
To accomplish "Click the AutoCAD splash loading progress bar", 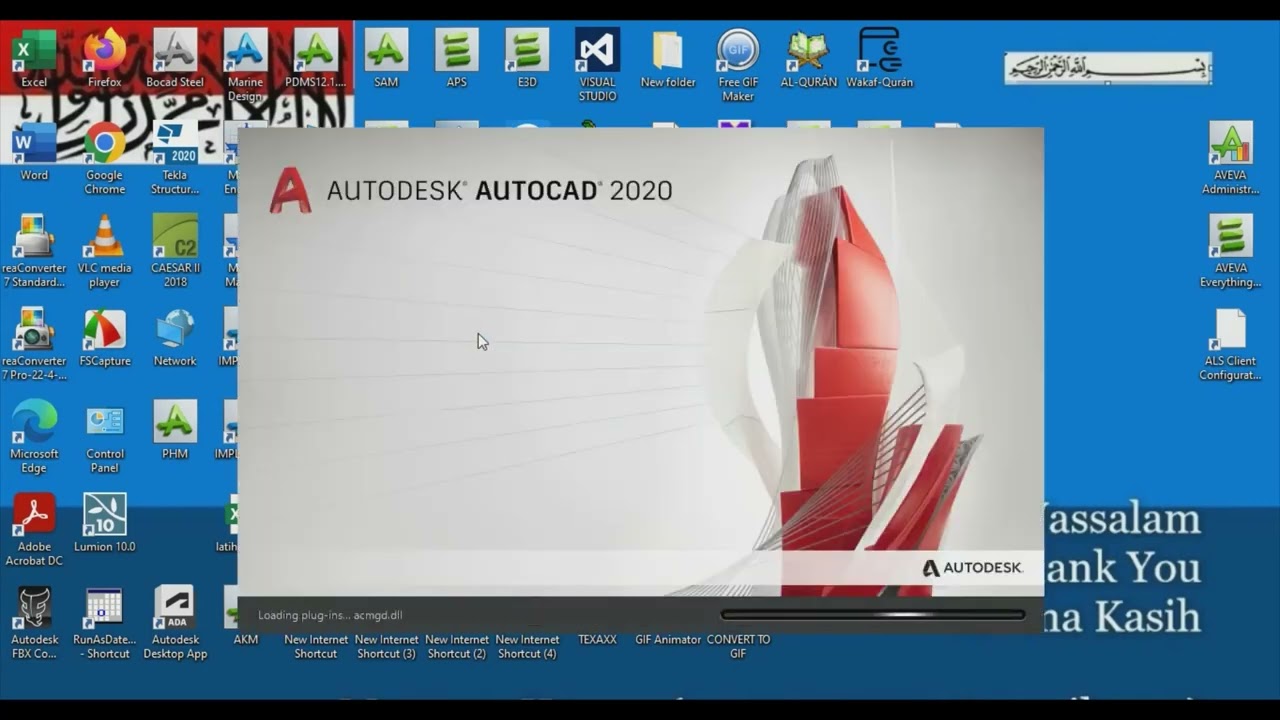I will coord(873,615).
